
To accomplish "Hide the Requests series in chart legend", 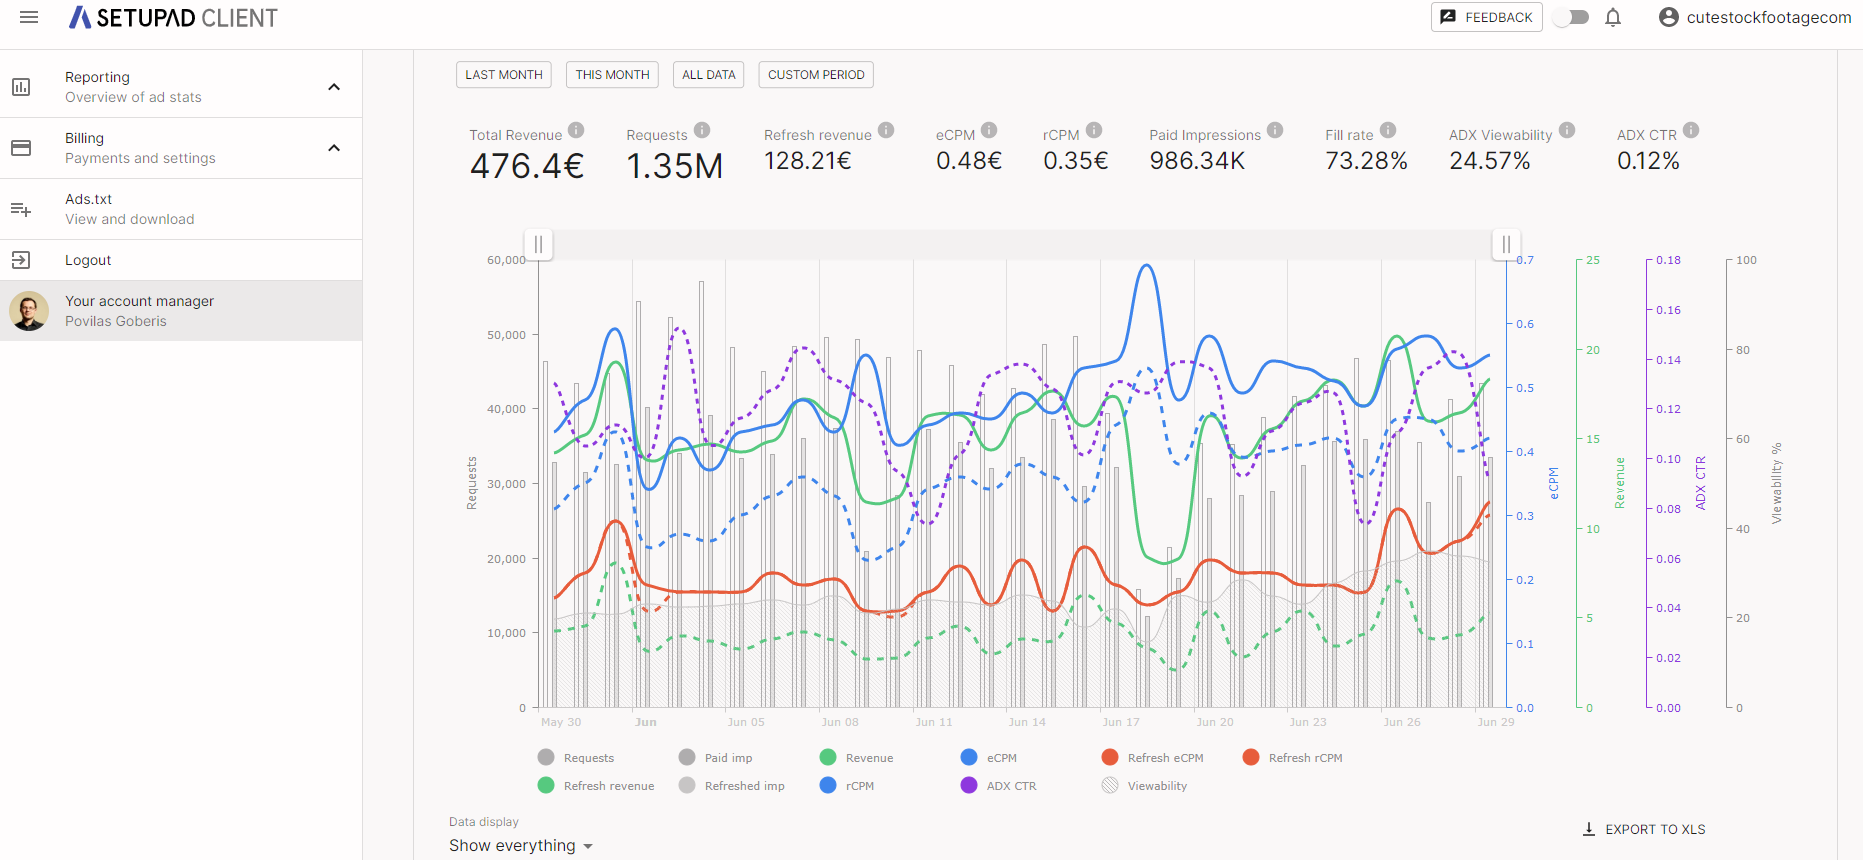I will pyautogui.click(x=576, y=758).
